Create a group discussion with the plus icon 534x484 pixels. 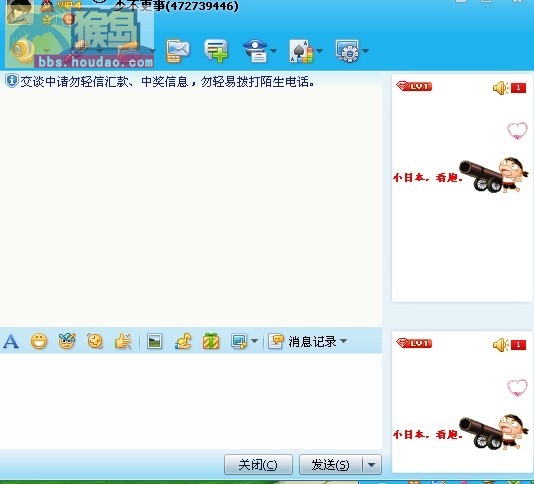[x=216, y=51]
